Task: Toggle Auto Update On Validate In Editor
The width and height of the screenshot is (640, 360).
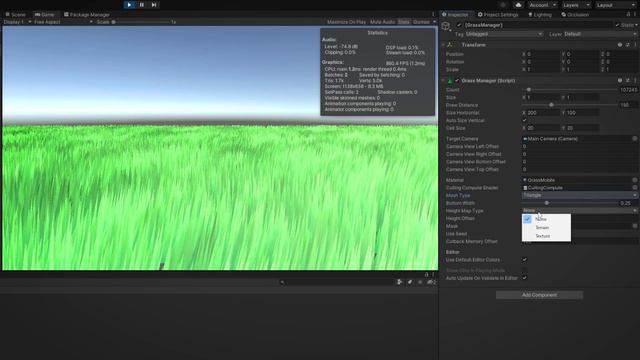Action: tap(524, 278)
